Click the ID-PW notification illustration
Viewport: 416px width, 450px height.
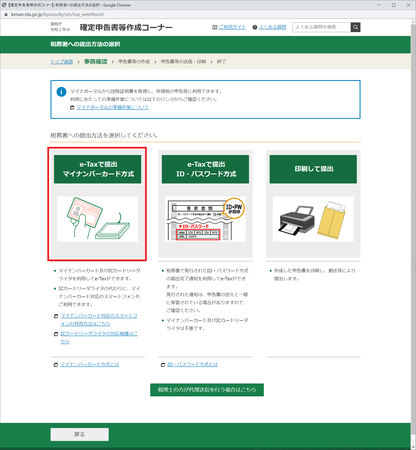pyautogui.click(x=205, y=219)
